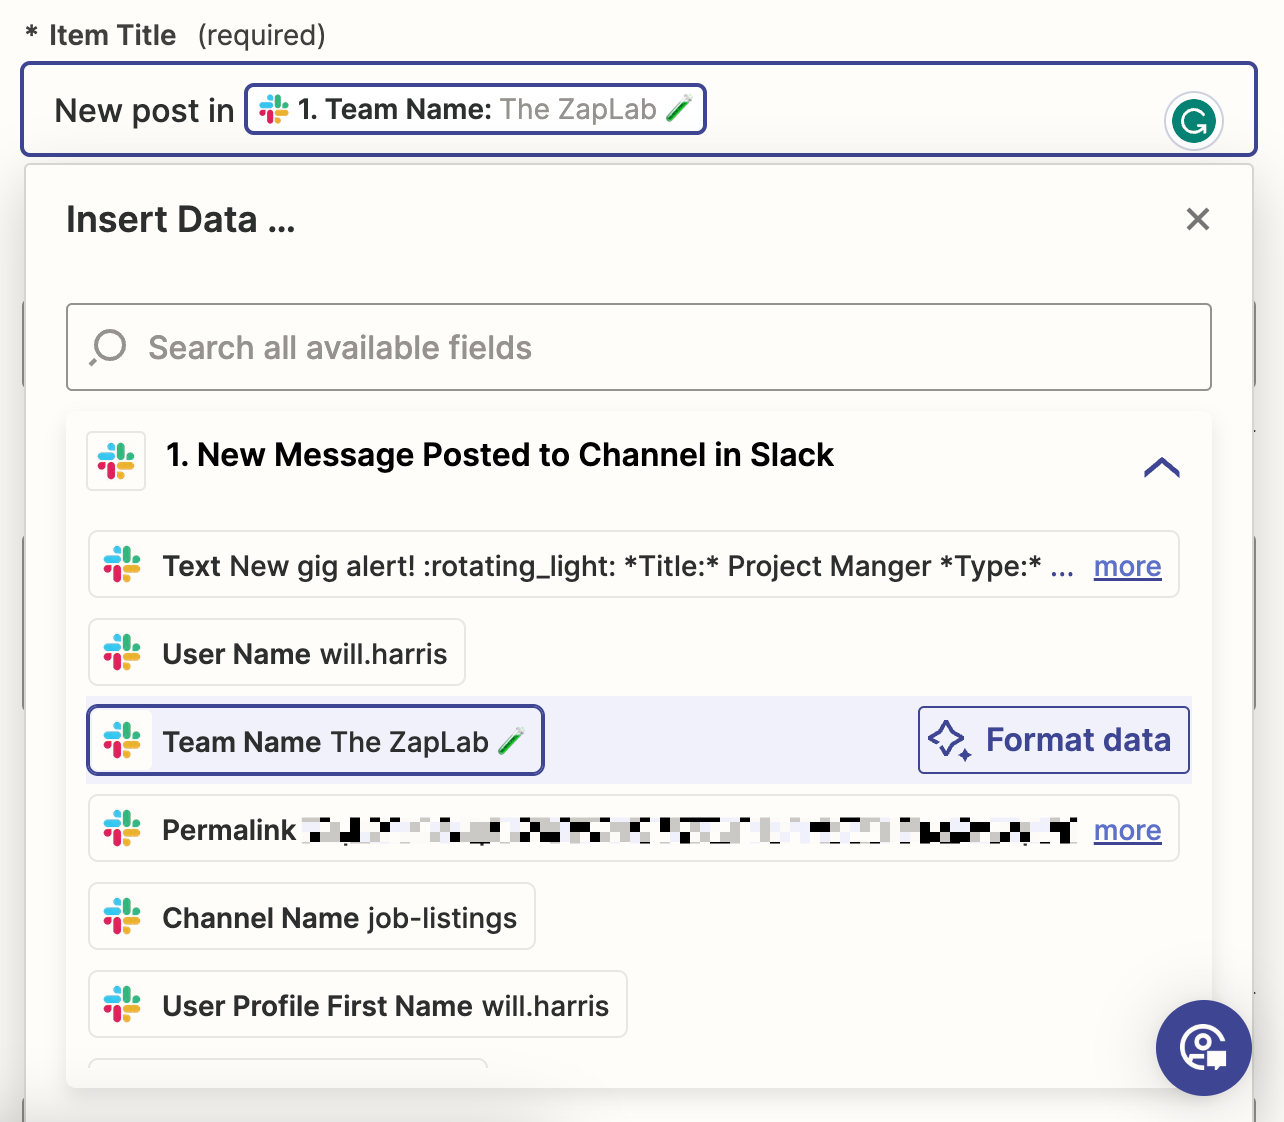The height and width of the screenshot is (1122, 1284).
Task: Close the Insert Data panel
Action: 1197,219
